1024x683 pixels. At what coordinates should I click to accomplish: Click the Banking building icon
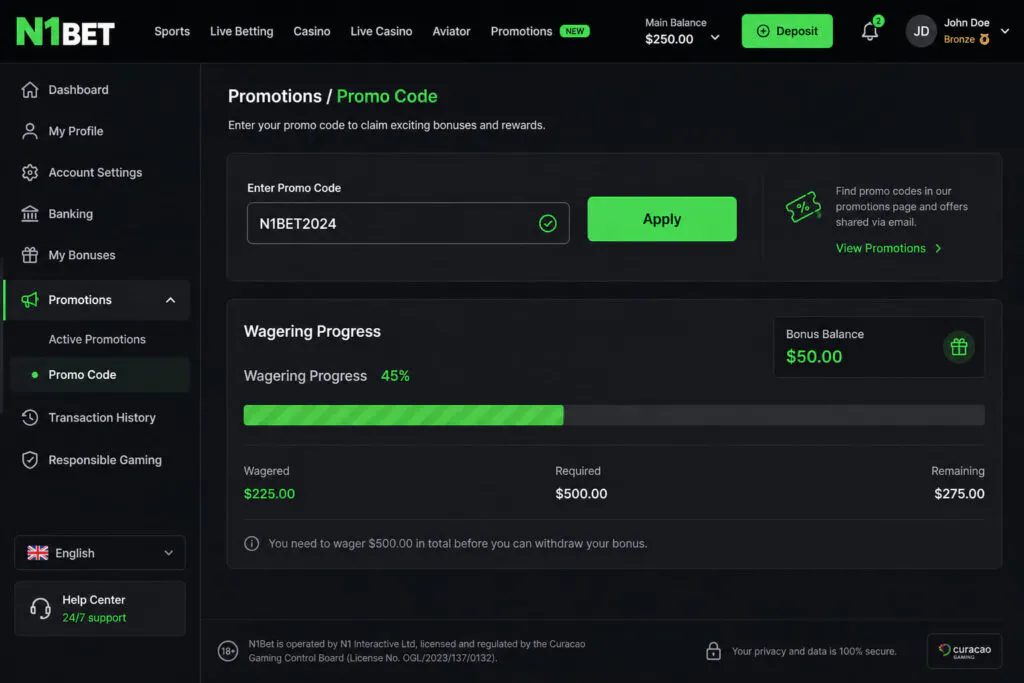click(x=30, y=214)
